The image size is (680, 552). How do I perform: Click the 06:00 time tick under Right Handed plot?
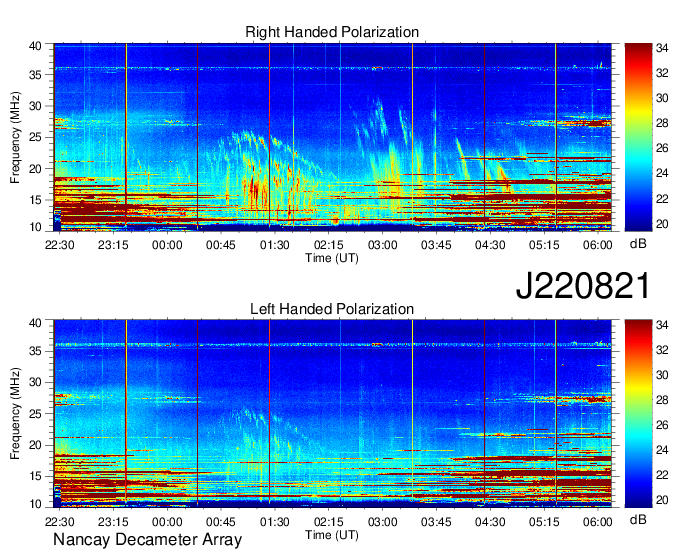[598, 245]
